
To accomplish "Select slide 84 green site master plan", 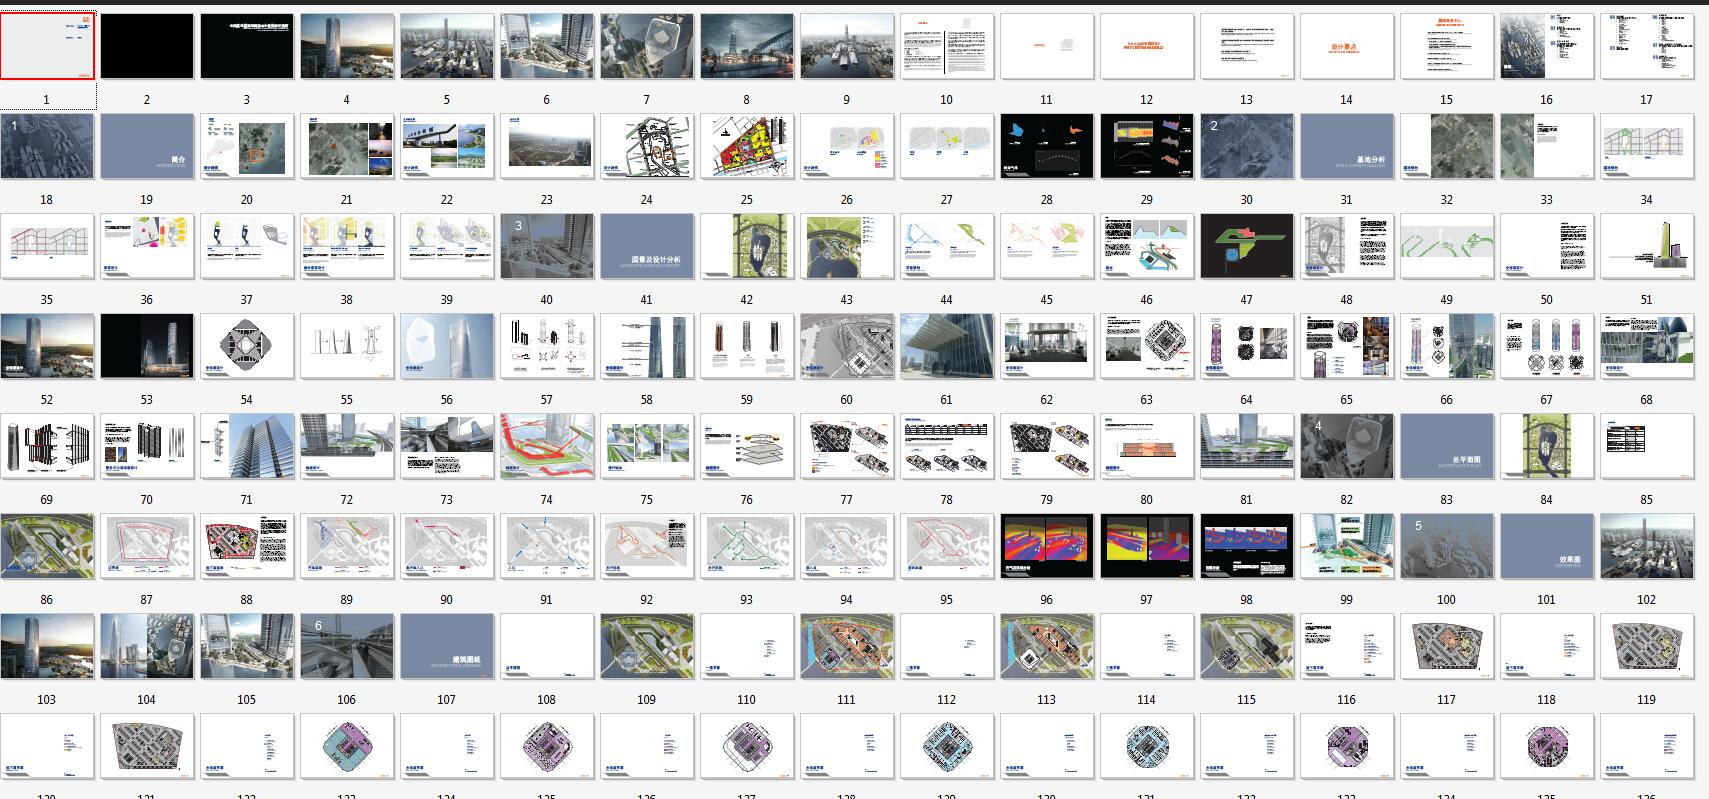I will pyautogui.click(x=1547, y=446).
